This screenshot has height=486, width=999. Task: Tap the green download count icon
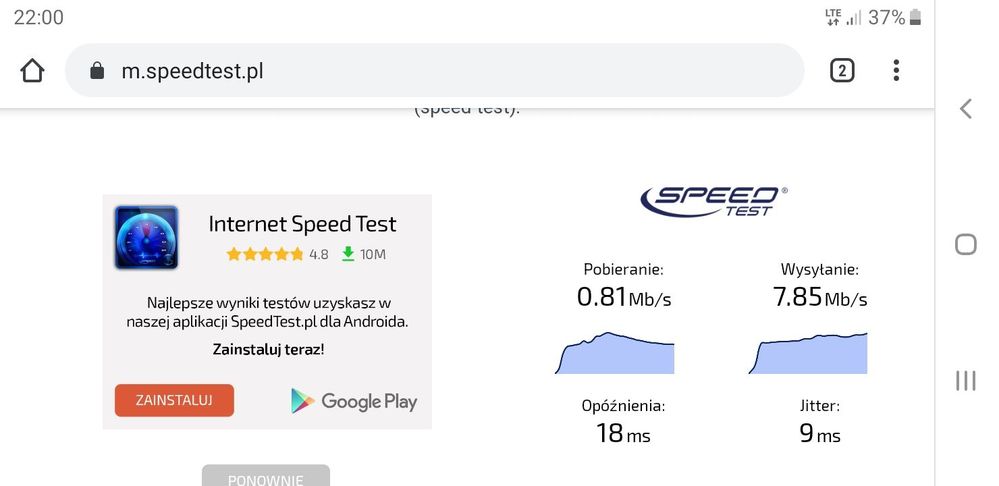coord(348,254)
